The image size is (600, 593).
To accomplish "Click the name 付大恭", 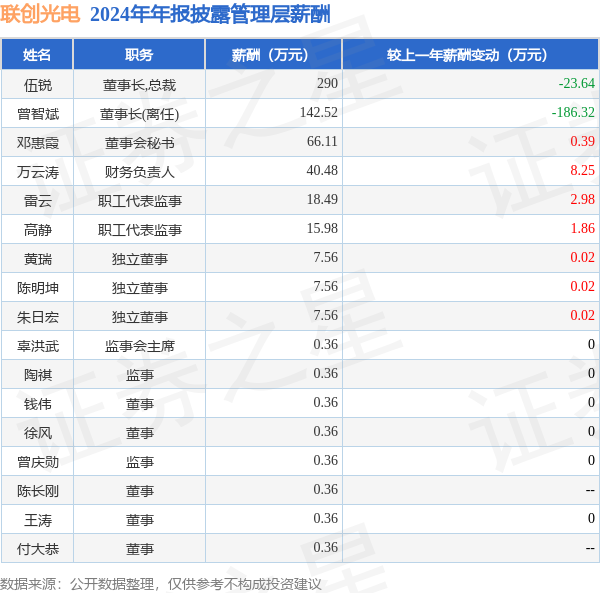I will (38, 549).
